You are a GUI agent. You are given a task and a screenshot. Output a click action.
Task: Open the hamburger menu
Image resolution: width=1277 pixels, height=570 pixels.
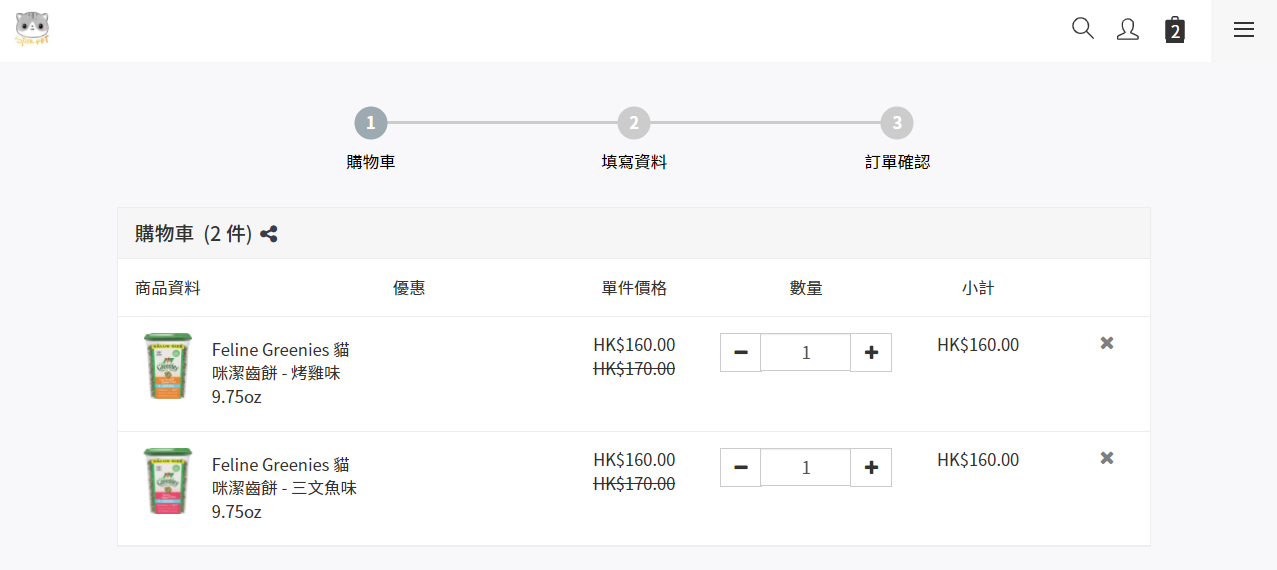pyautogui.click(x=1244, y=30)
